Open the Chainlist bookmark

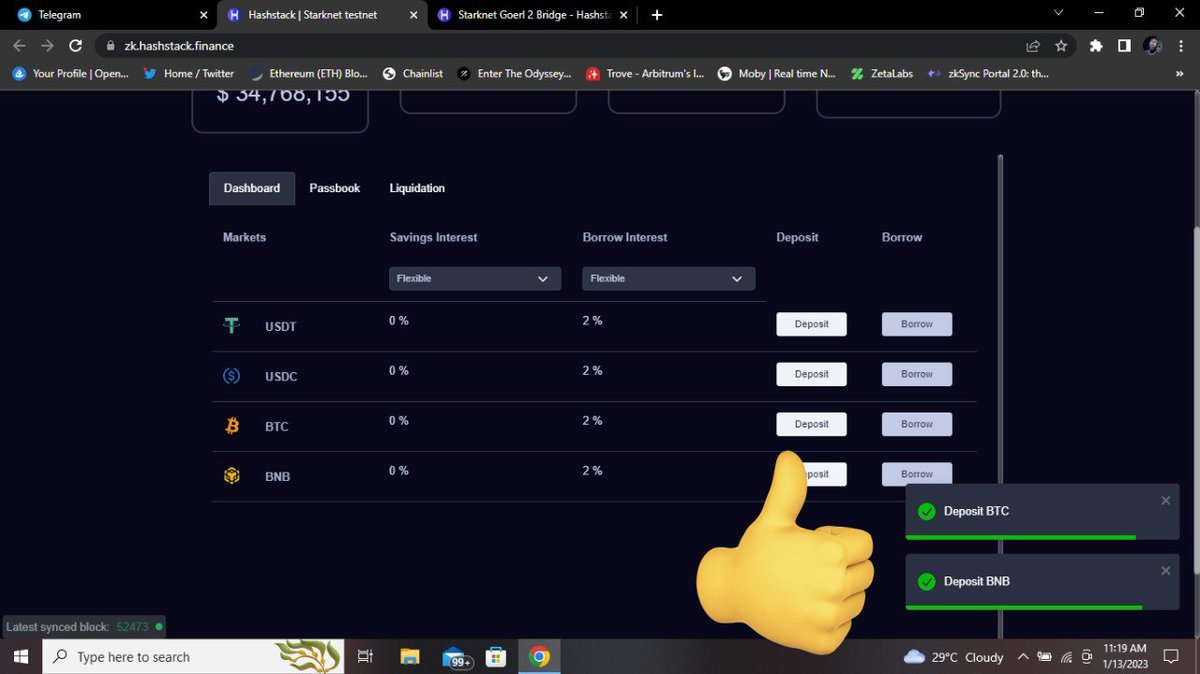point(412,73)
